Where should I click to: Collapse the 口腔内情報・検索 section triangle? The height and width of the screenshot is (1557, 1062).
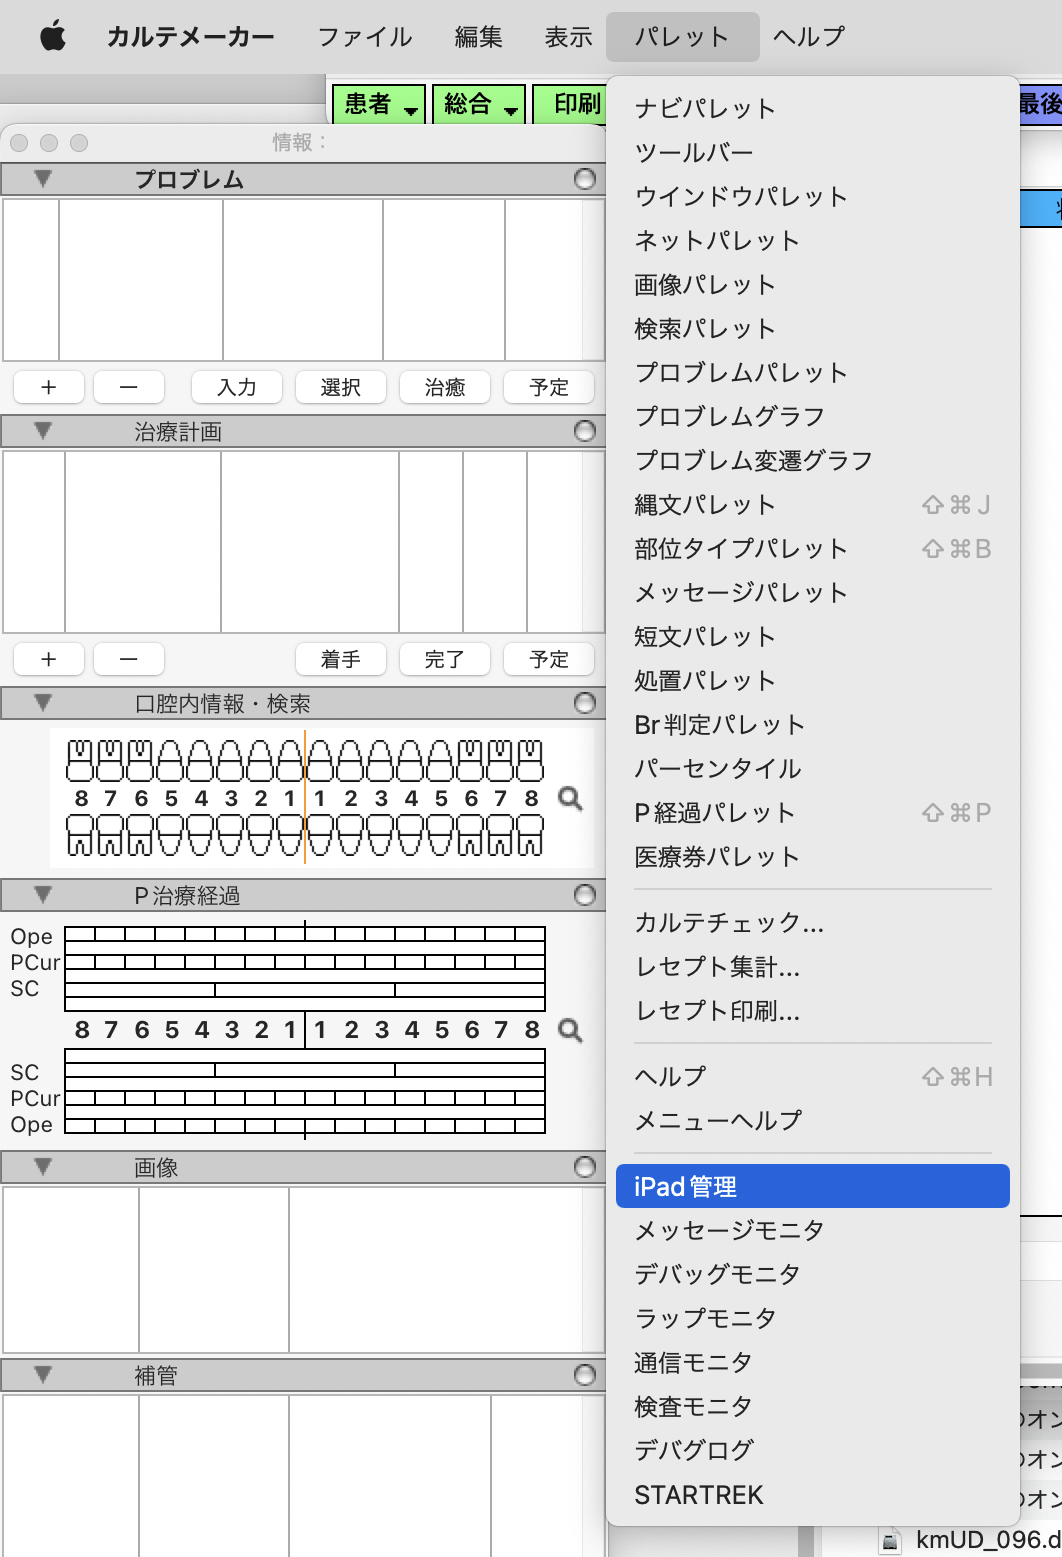pyautogui.click(x=42, y=703)
